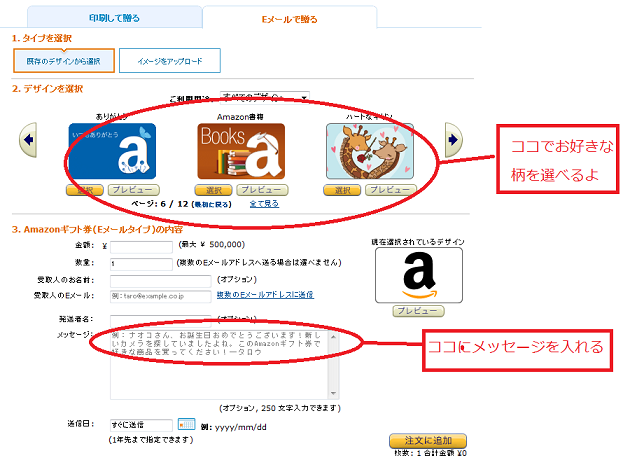Choose the Amazon Books gift card image
623x458 pixels.
[x=241, y=151]
